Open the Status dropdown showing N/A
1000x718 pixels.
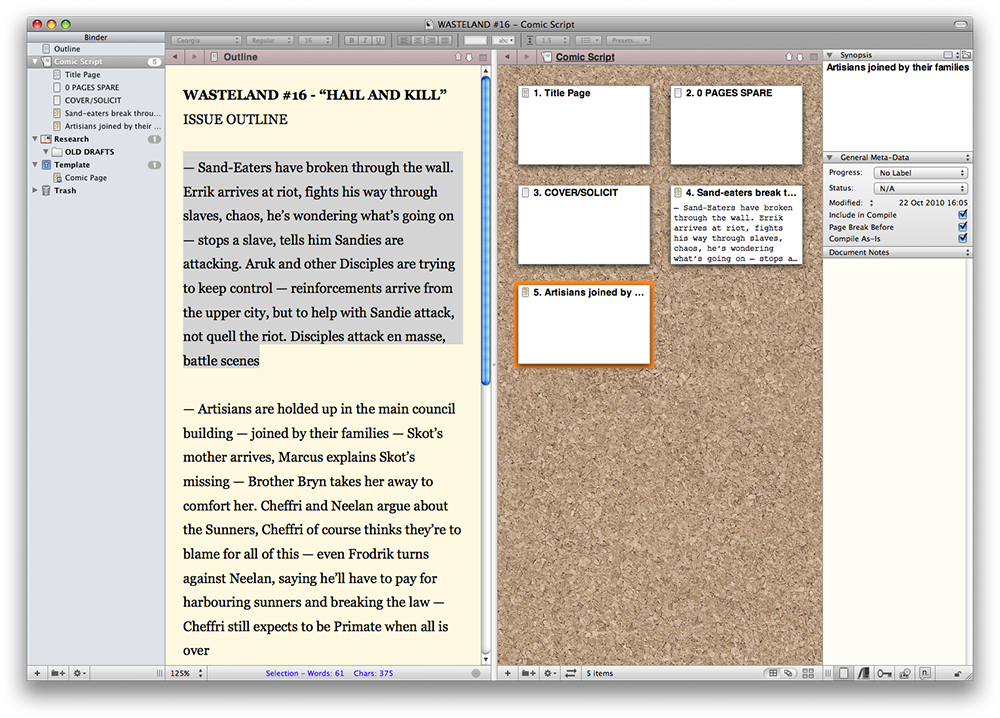pos(921,188)
